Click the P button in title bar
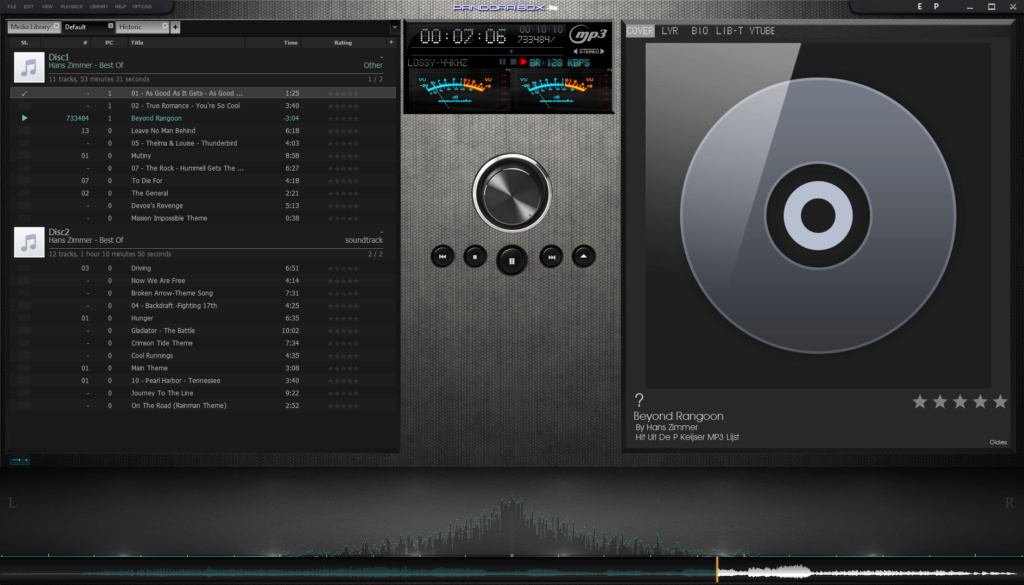The width and height of the screenshot is (1024, 585). point(936,7)
